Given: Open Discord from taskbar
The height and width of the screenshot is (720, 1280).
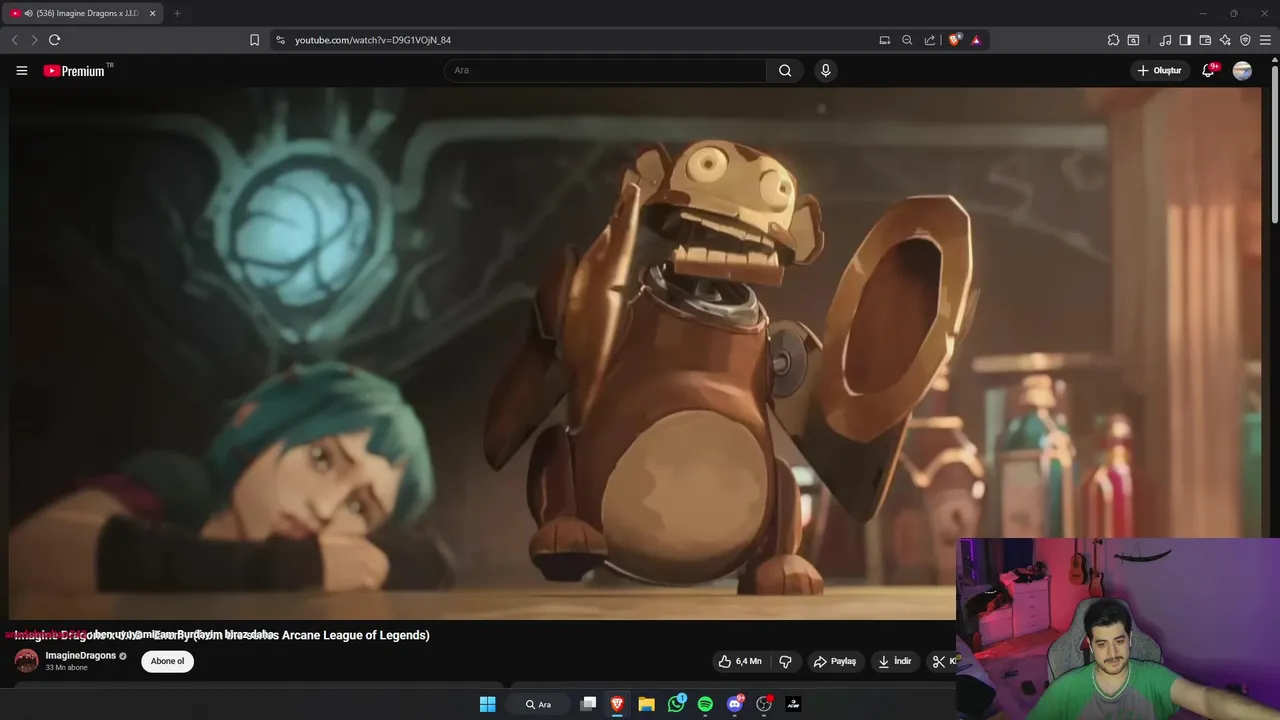Looking at the screenshot, I should click(x=735, y=704).
